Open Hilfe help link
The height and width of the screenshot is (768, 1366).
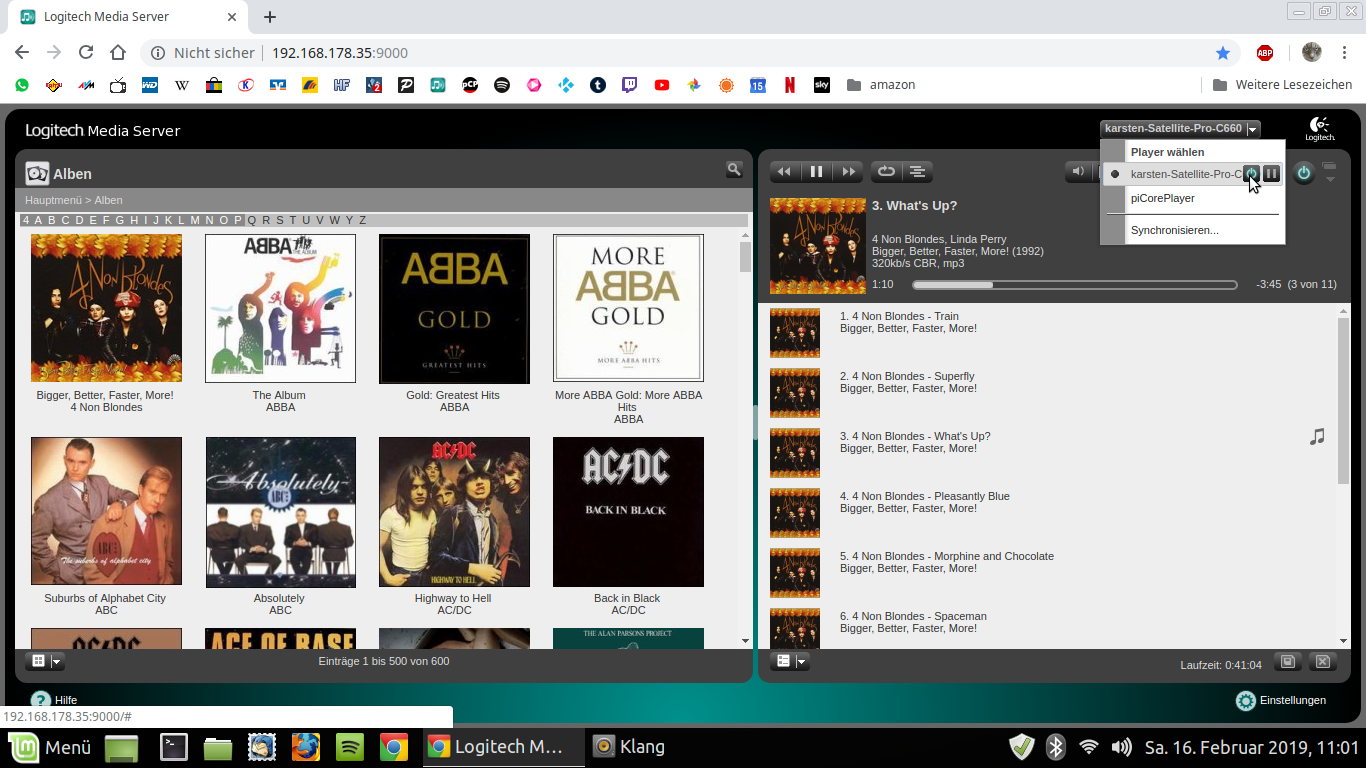[54, 700]
